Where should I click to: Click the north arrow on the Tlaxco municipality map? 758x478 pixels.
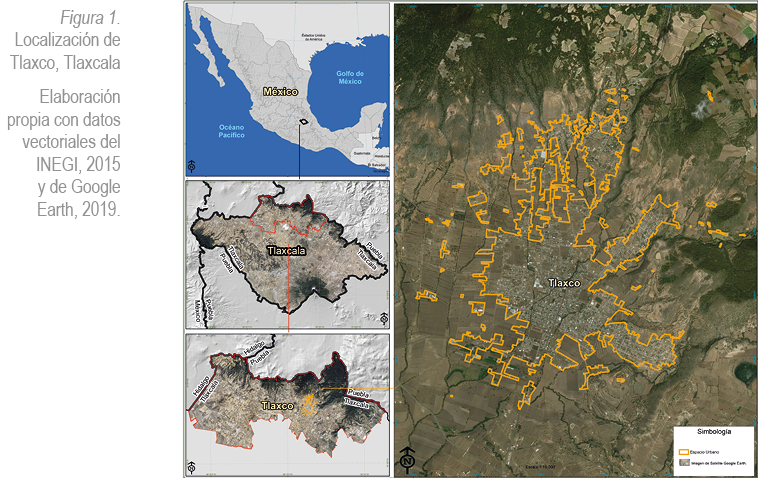tap(192, 466)
